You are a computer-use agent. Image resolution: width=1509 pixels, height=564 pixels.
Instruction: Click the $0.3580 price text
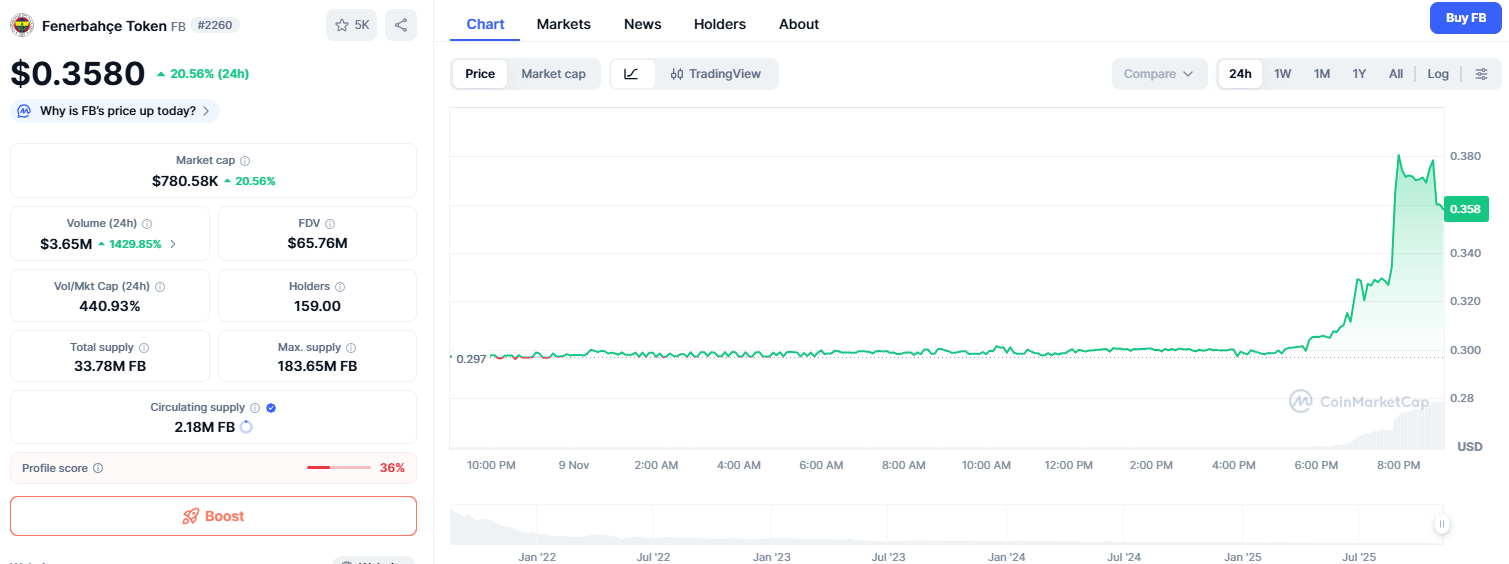point(78,73)
